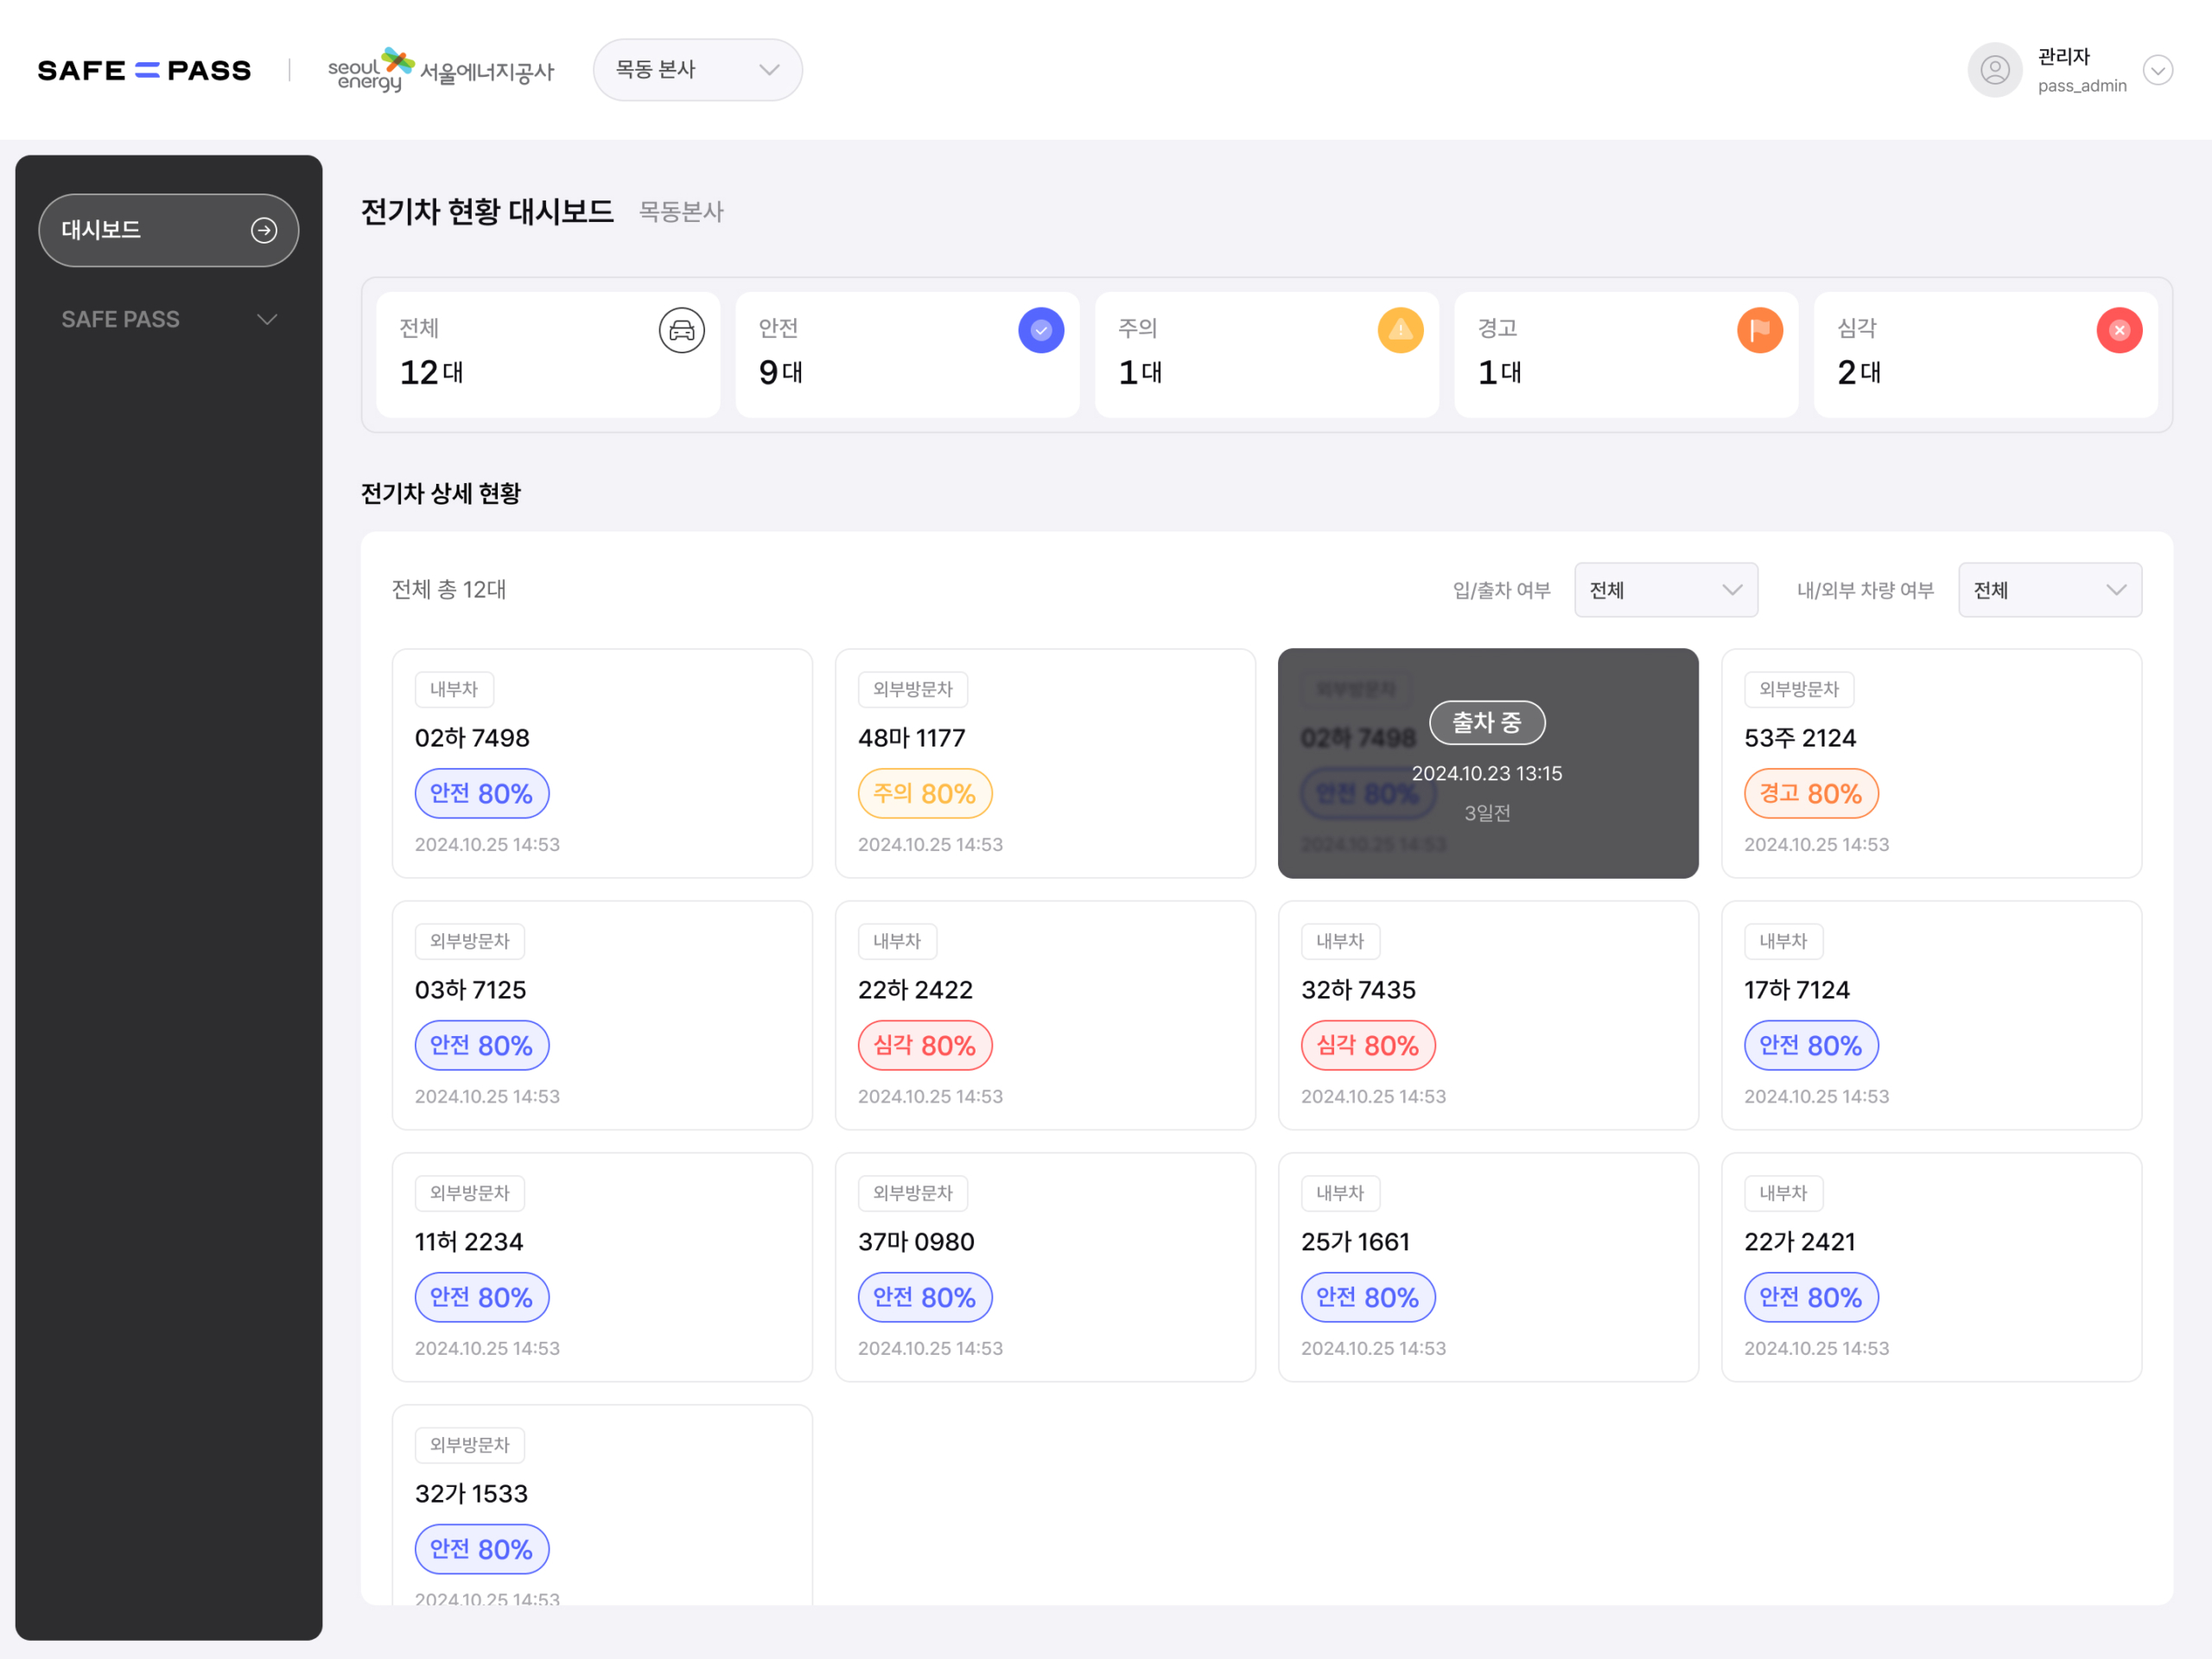Click 내부차 tag on 22하 2422 card

(x=897, y=941)
